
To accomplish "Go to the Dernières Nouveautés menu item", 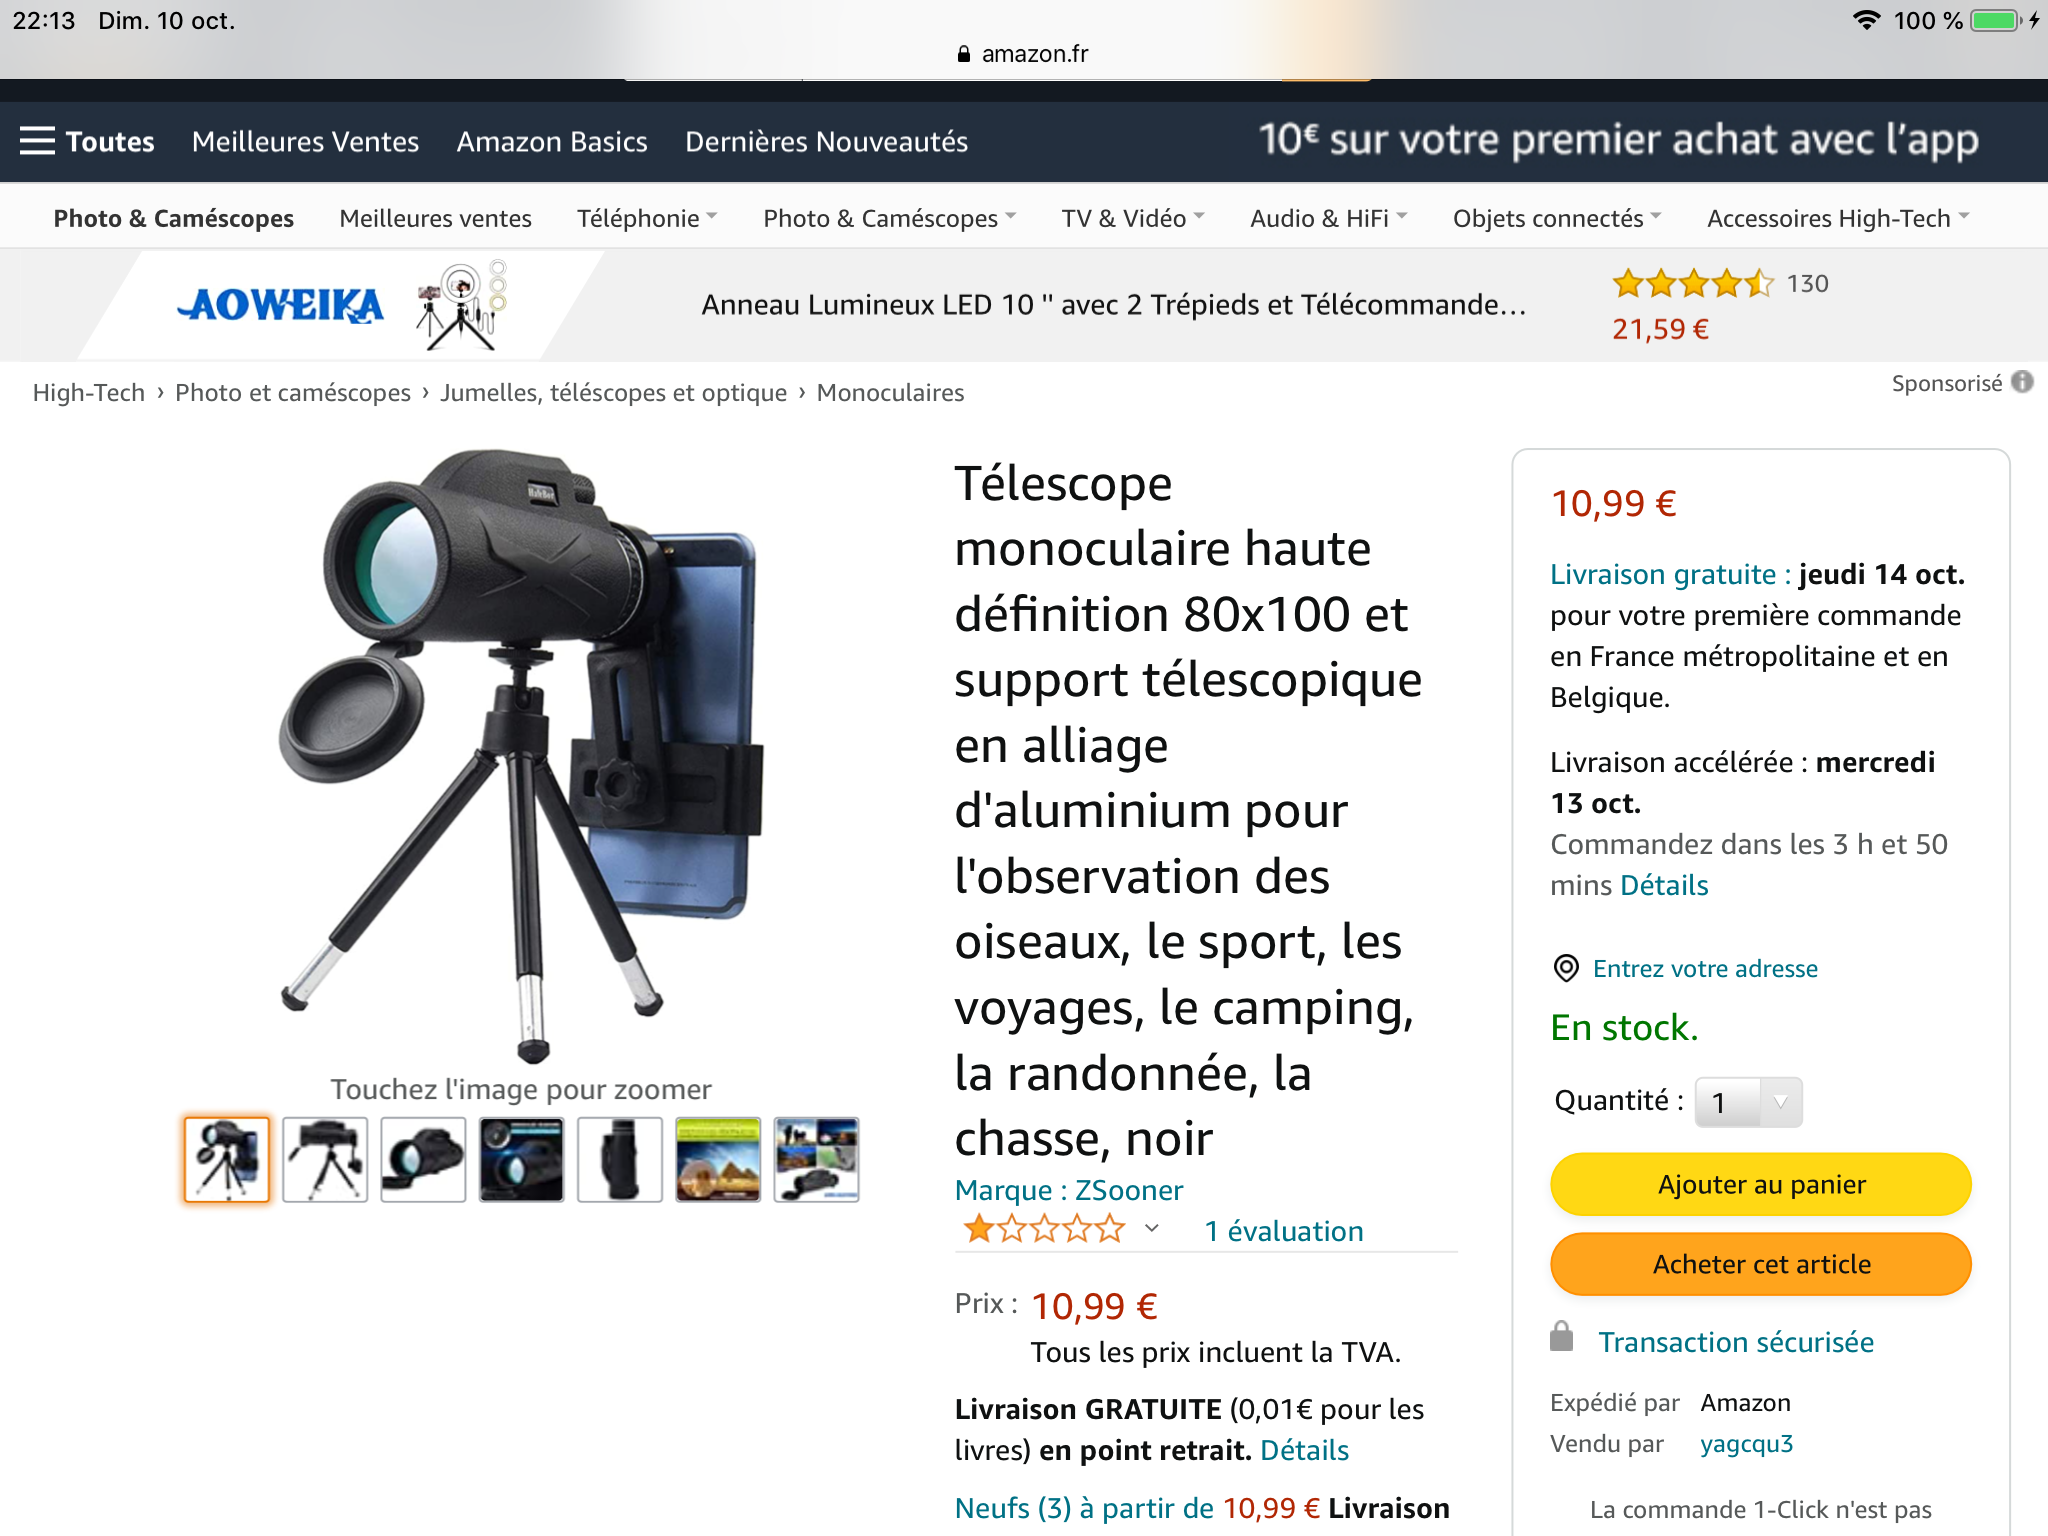I will pyautogui.click(x=826, y=141).
